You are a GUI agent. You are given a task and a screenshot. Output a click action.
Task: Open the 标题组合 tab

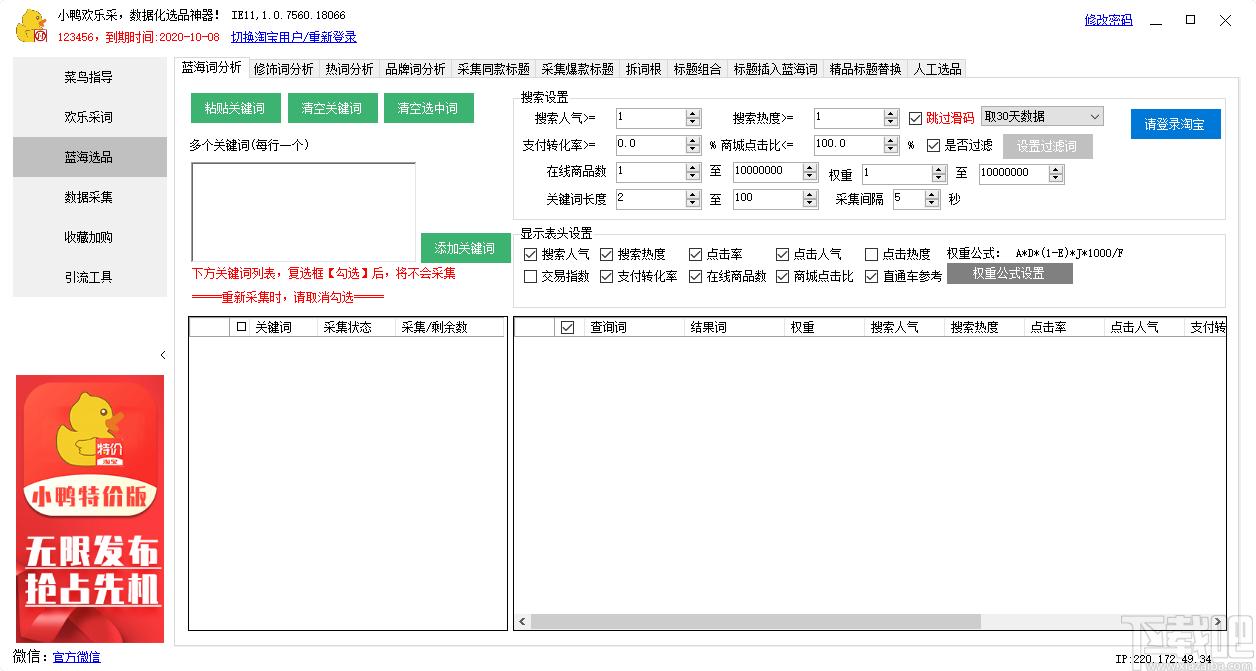point(697,69)
